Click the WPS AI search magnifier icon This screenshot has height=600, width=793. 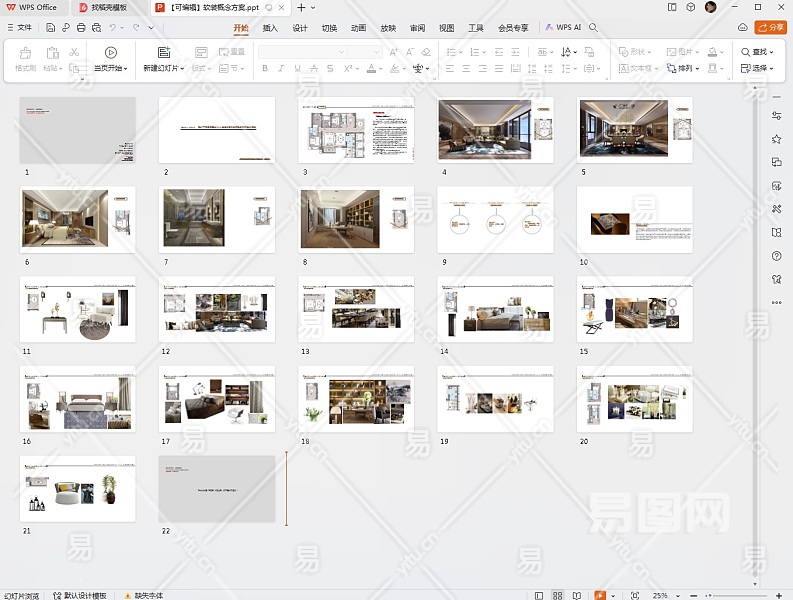coord(594,28)
